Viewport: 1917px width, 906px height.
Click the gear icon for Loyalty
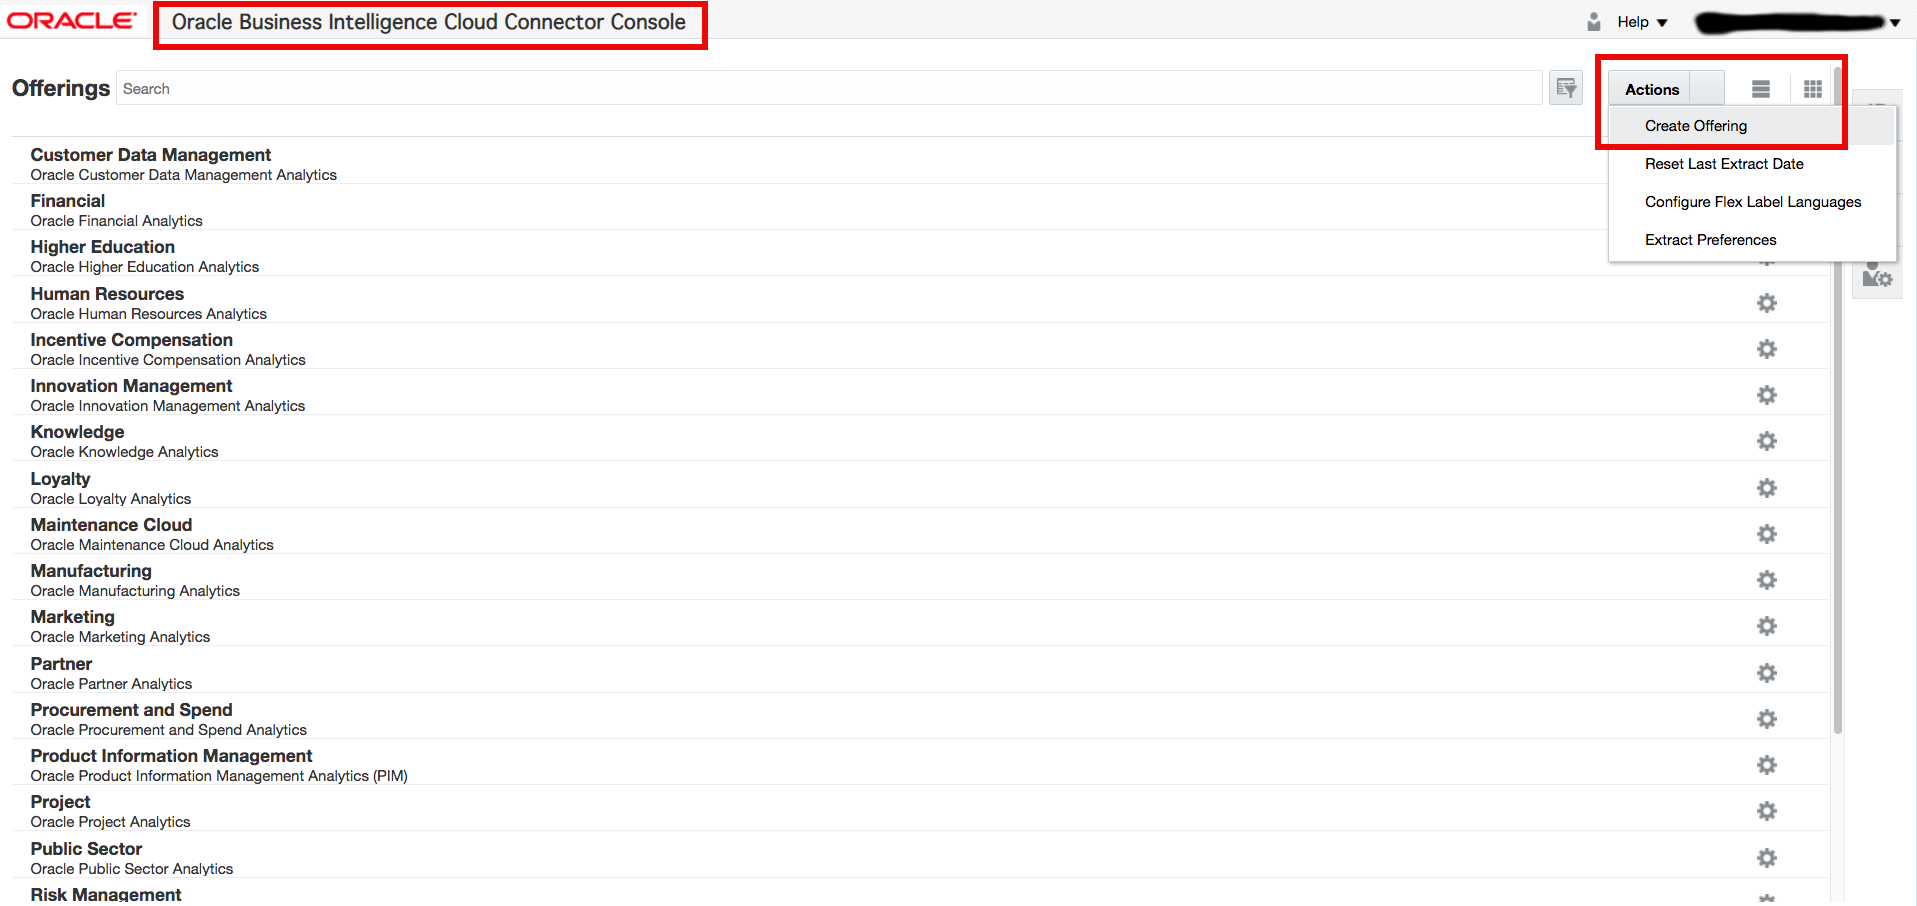1767,488
